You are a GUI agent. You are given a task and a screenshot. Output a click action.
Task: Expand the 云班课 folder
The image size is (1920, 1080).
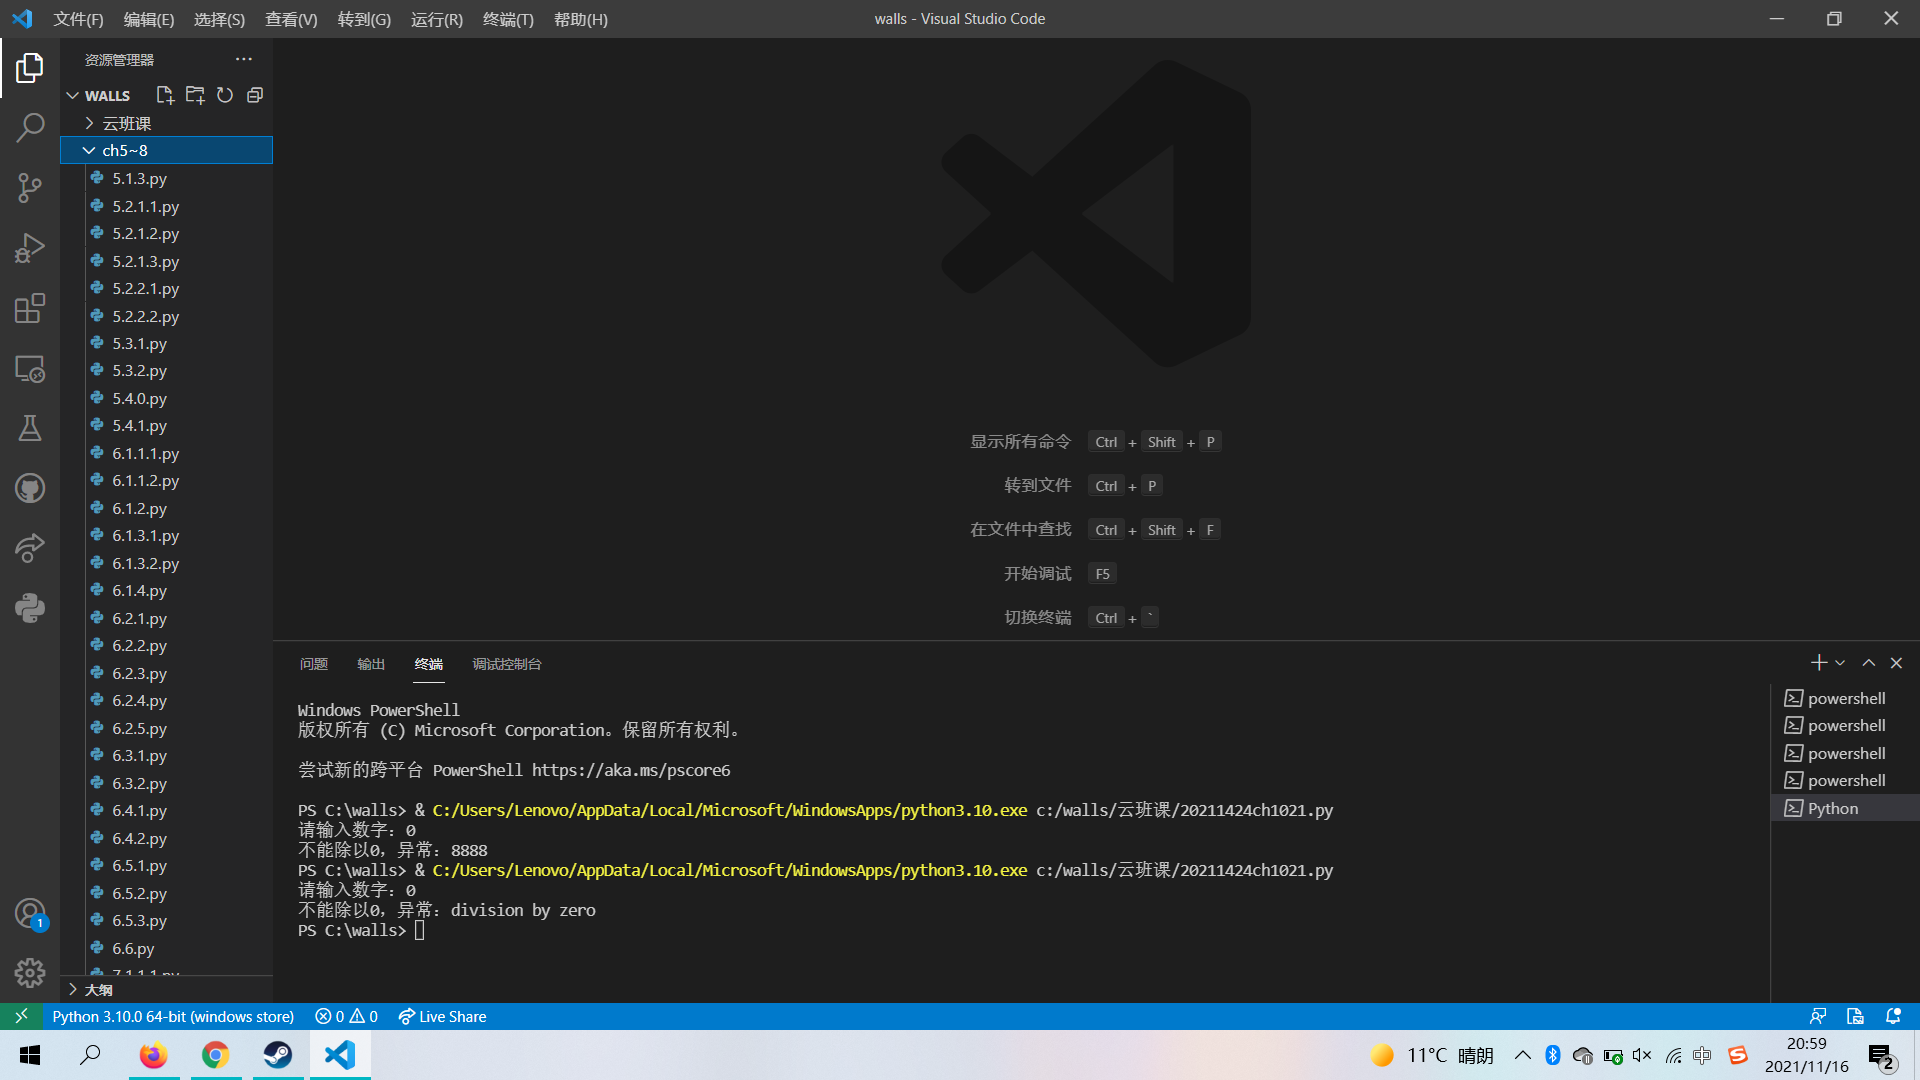(x=126, y=123)
